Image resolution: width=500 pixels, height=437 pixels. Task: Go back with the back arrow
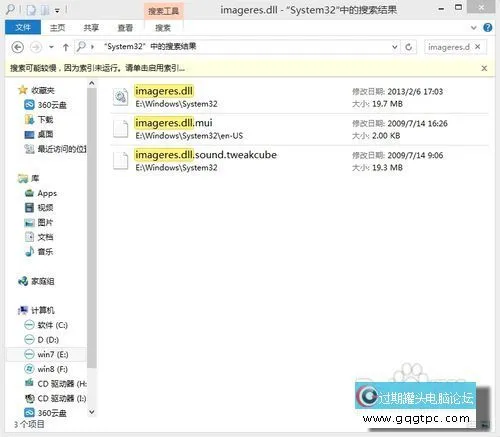(17, 47)
